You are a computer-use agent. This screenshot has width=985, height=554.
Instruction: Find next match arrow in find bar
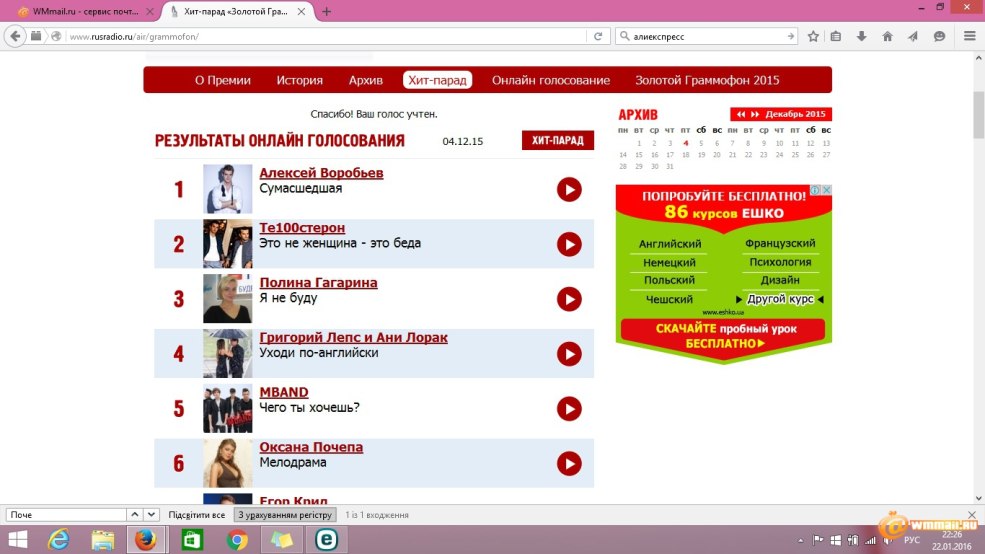tap(151, 514)
